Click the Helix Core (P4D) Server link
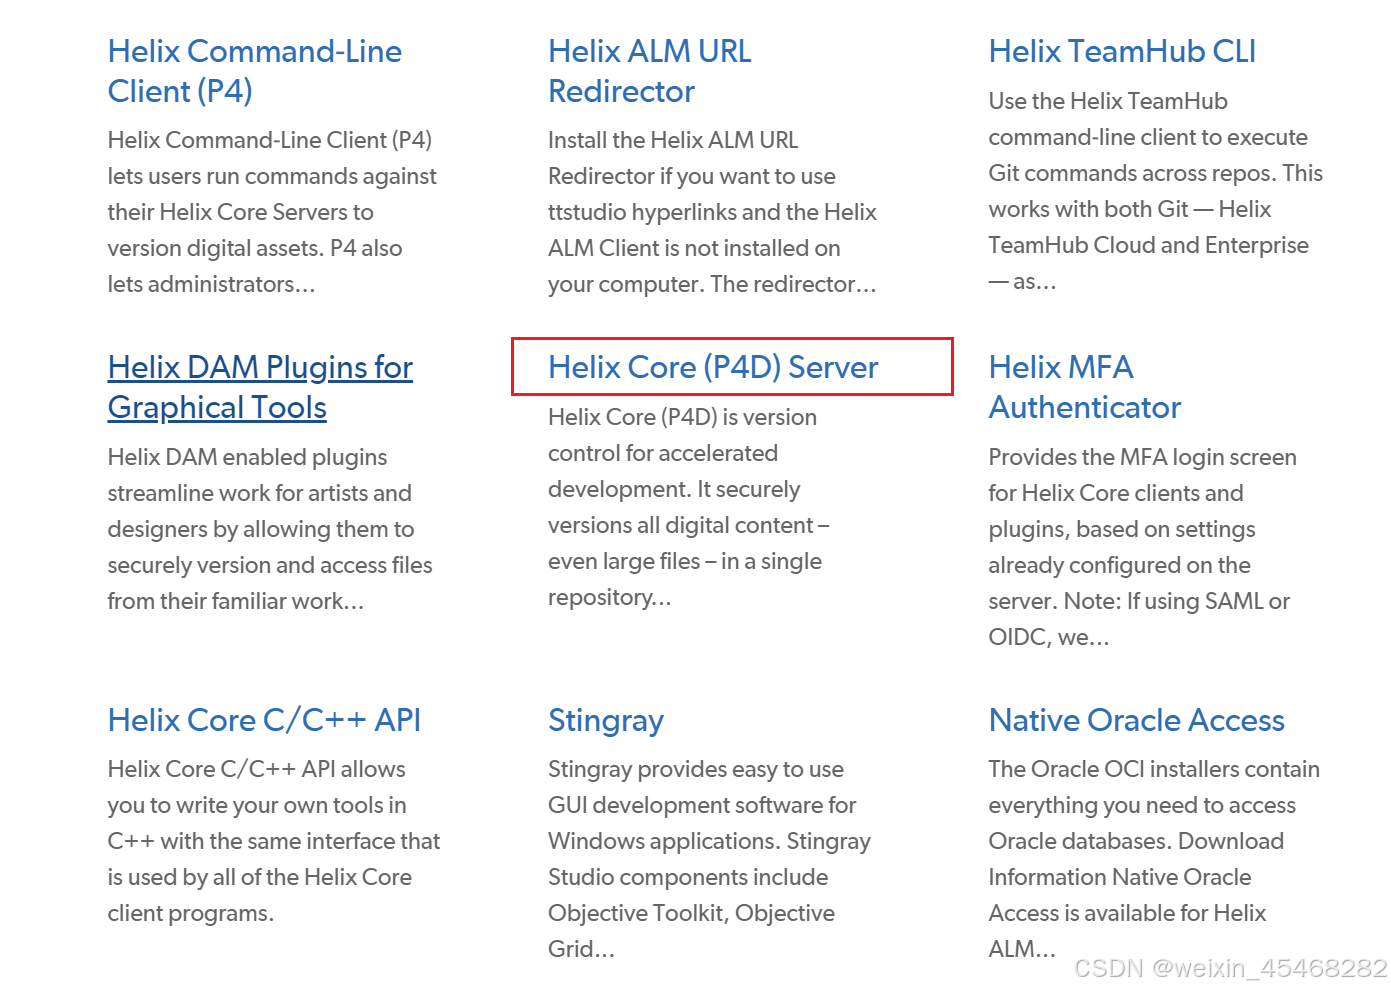 click(713, 367)
